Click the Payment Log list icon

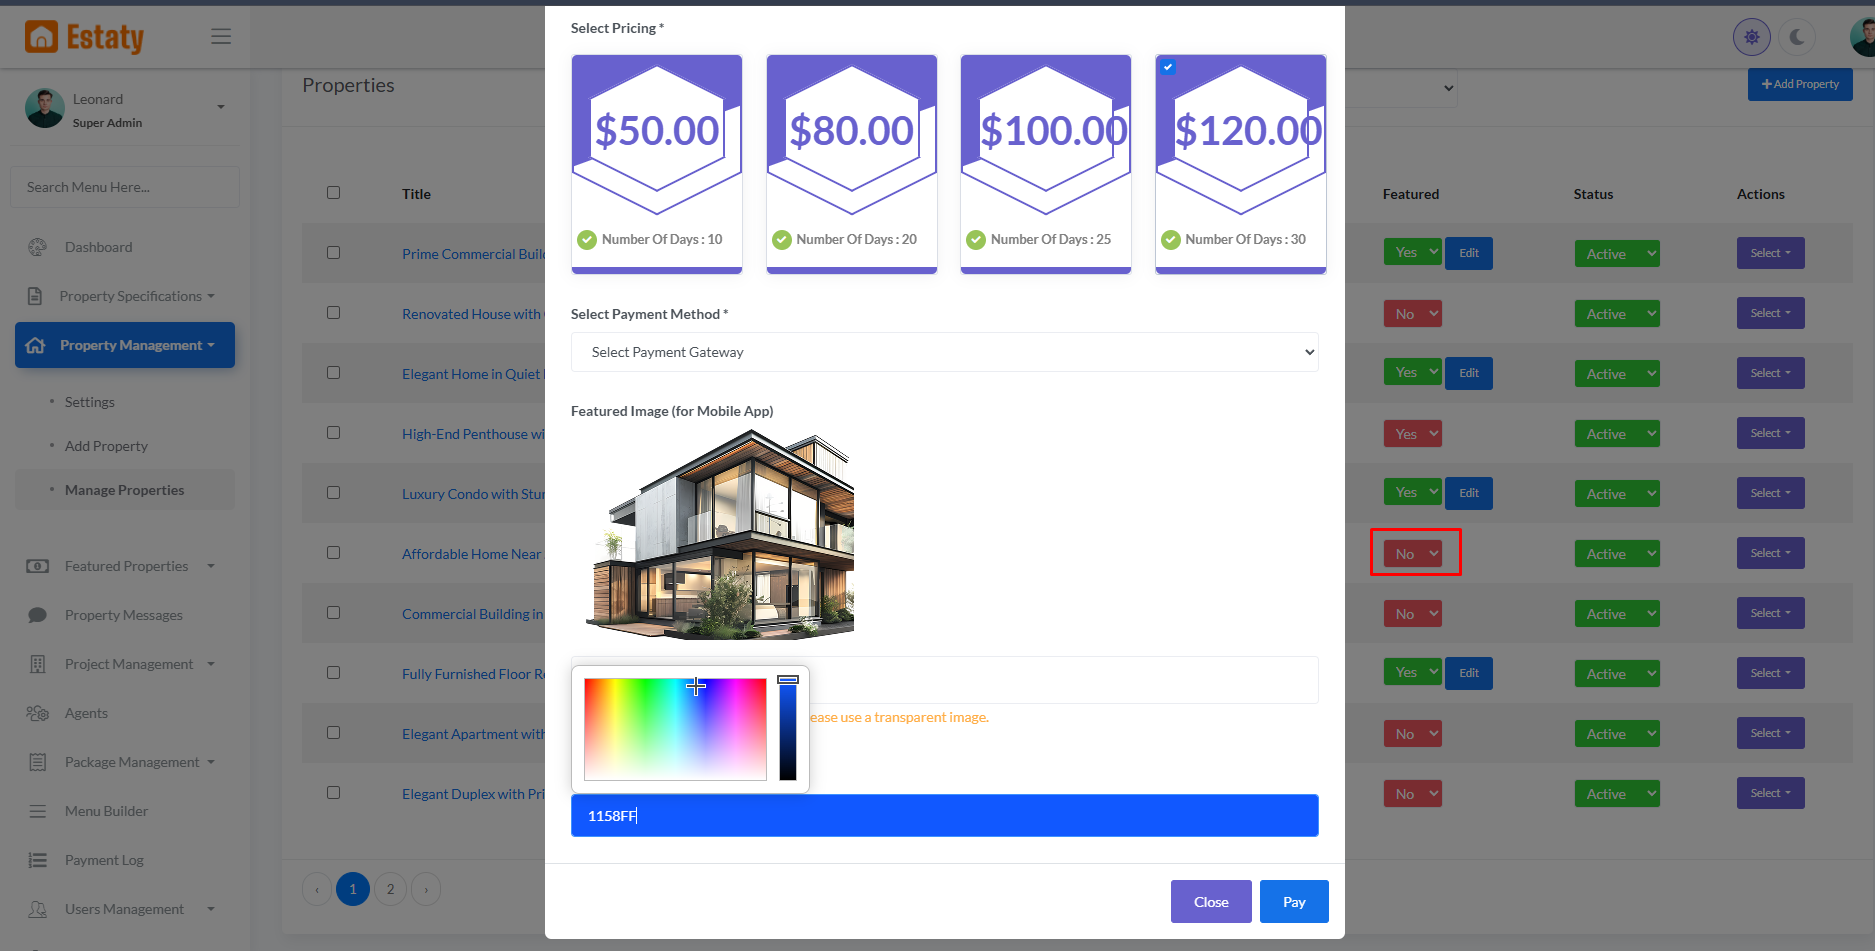tap(38, 860)
